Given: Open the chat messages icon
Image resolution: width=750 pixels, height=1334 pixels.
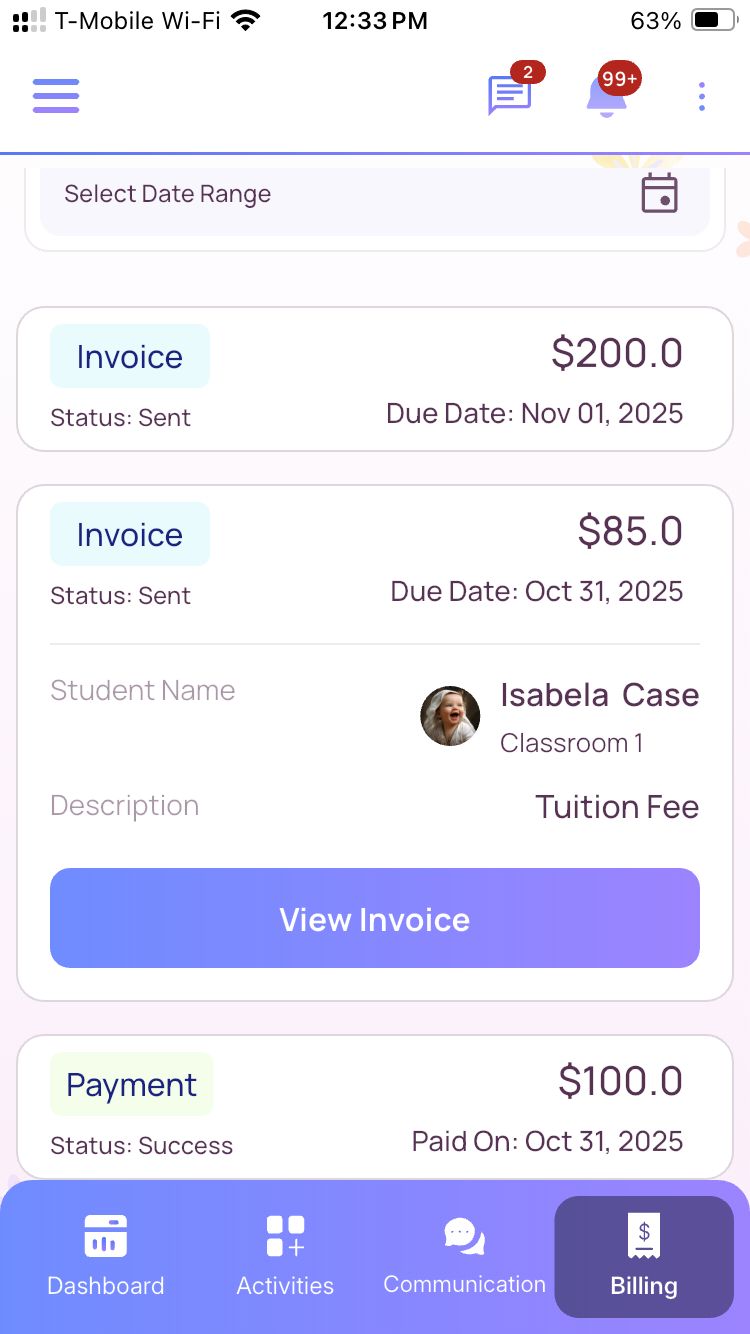Looking at the screenshot, I should pyautogui.click(x=509, y=96).
